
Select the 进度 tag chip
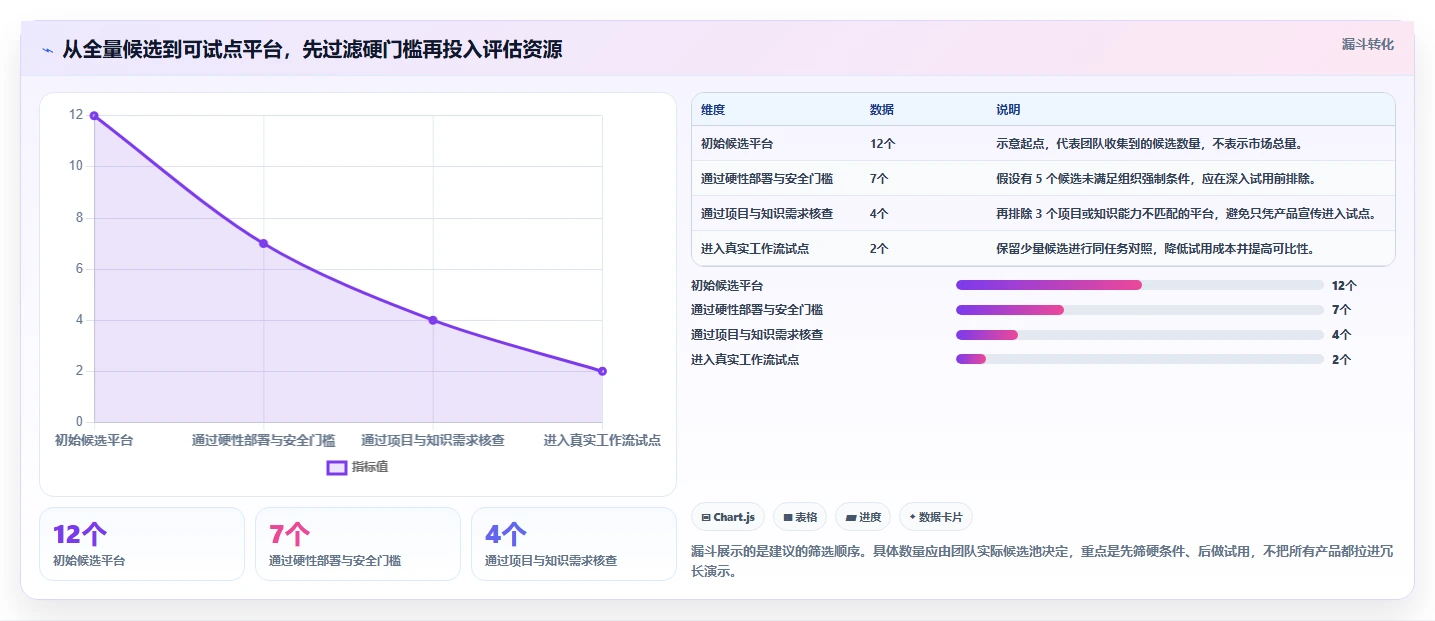[x=863, y=517]
